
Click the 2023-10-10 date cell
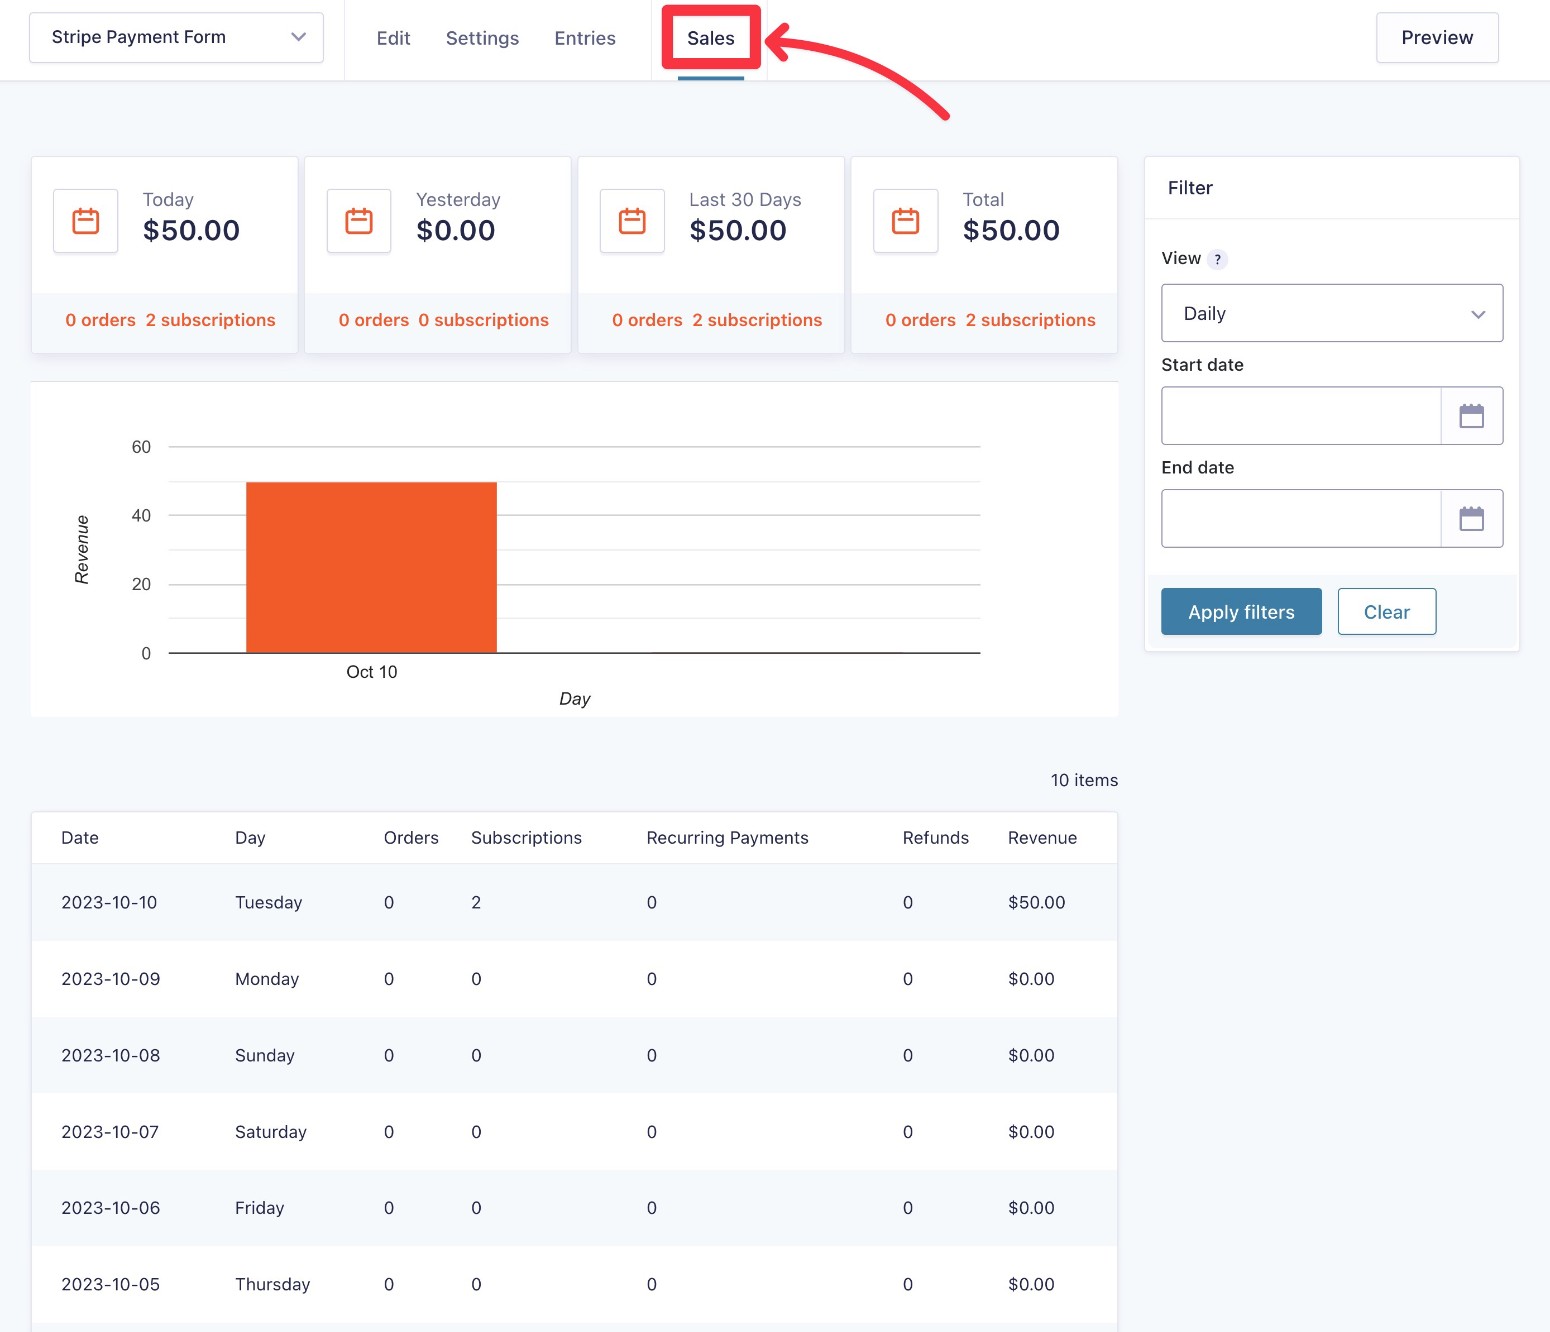109,902
